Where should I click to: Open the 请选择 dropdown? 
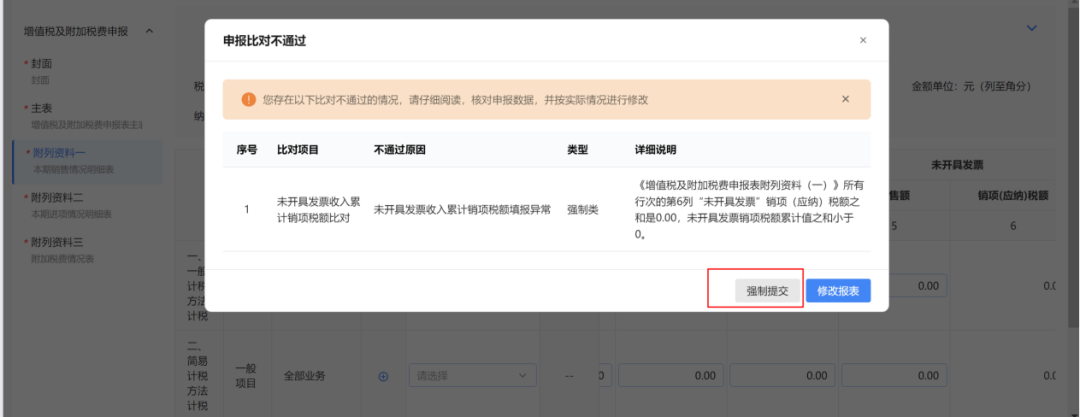tap(472, 376)
